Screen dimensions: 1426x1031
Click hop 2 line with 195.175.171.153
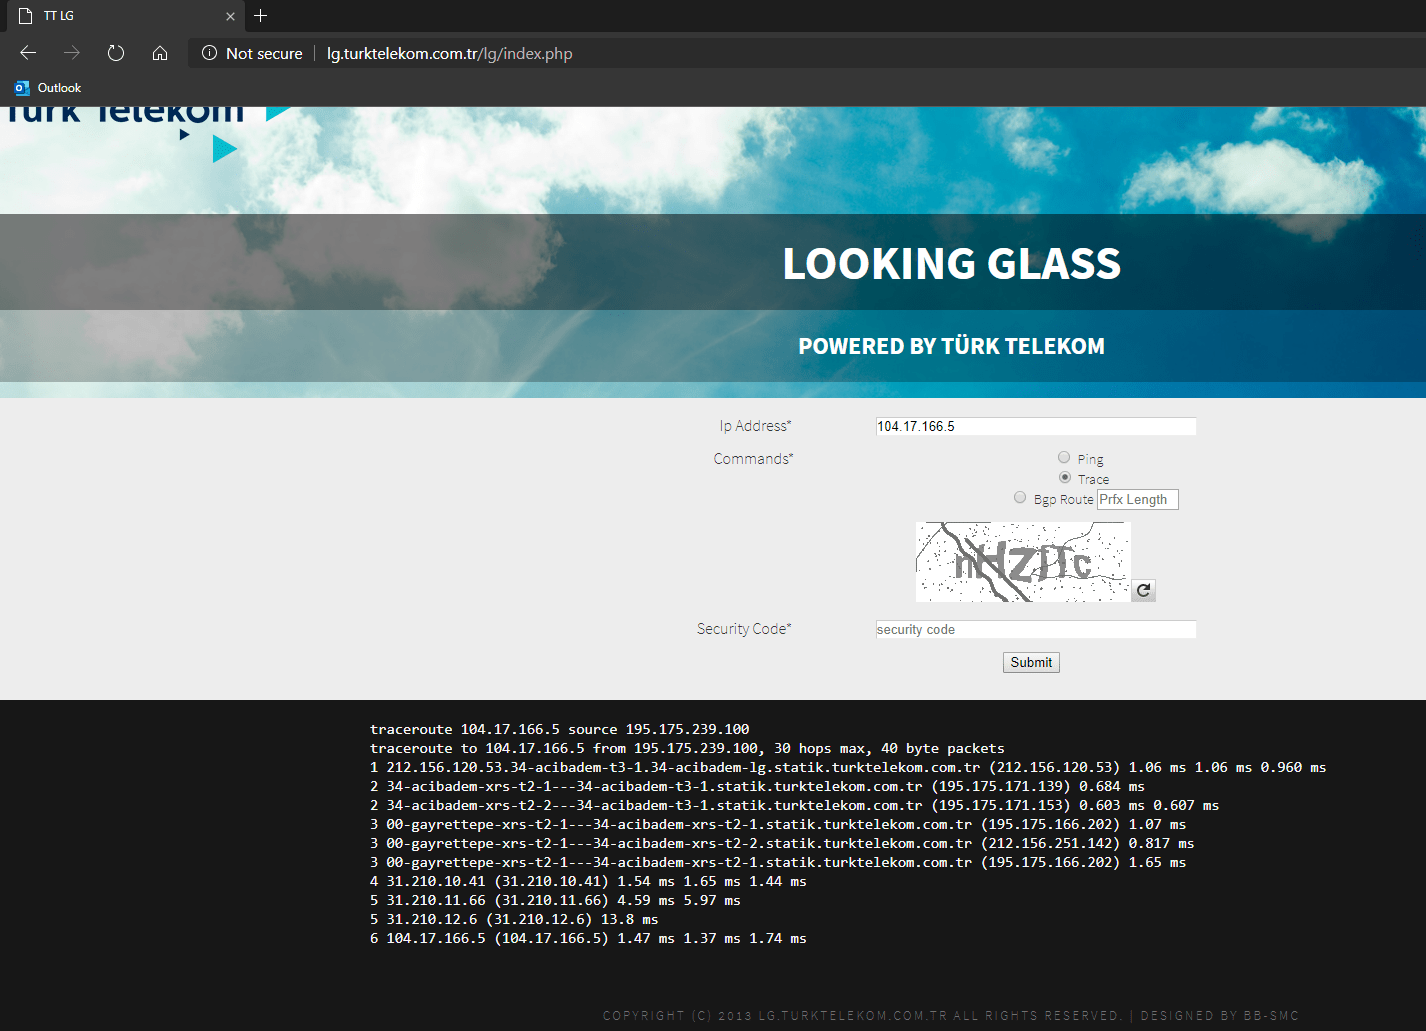(x=795, y=805)
